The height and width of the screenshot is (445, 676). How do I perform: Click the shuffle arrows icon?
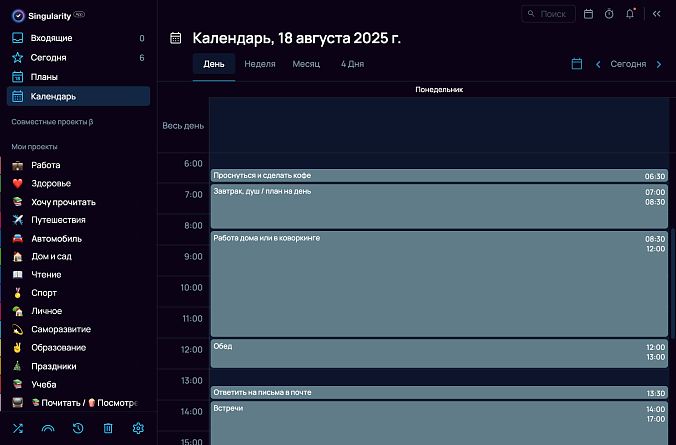pyautogui.click(x=18, y=428)
